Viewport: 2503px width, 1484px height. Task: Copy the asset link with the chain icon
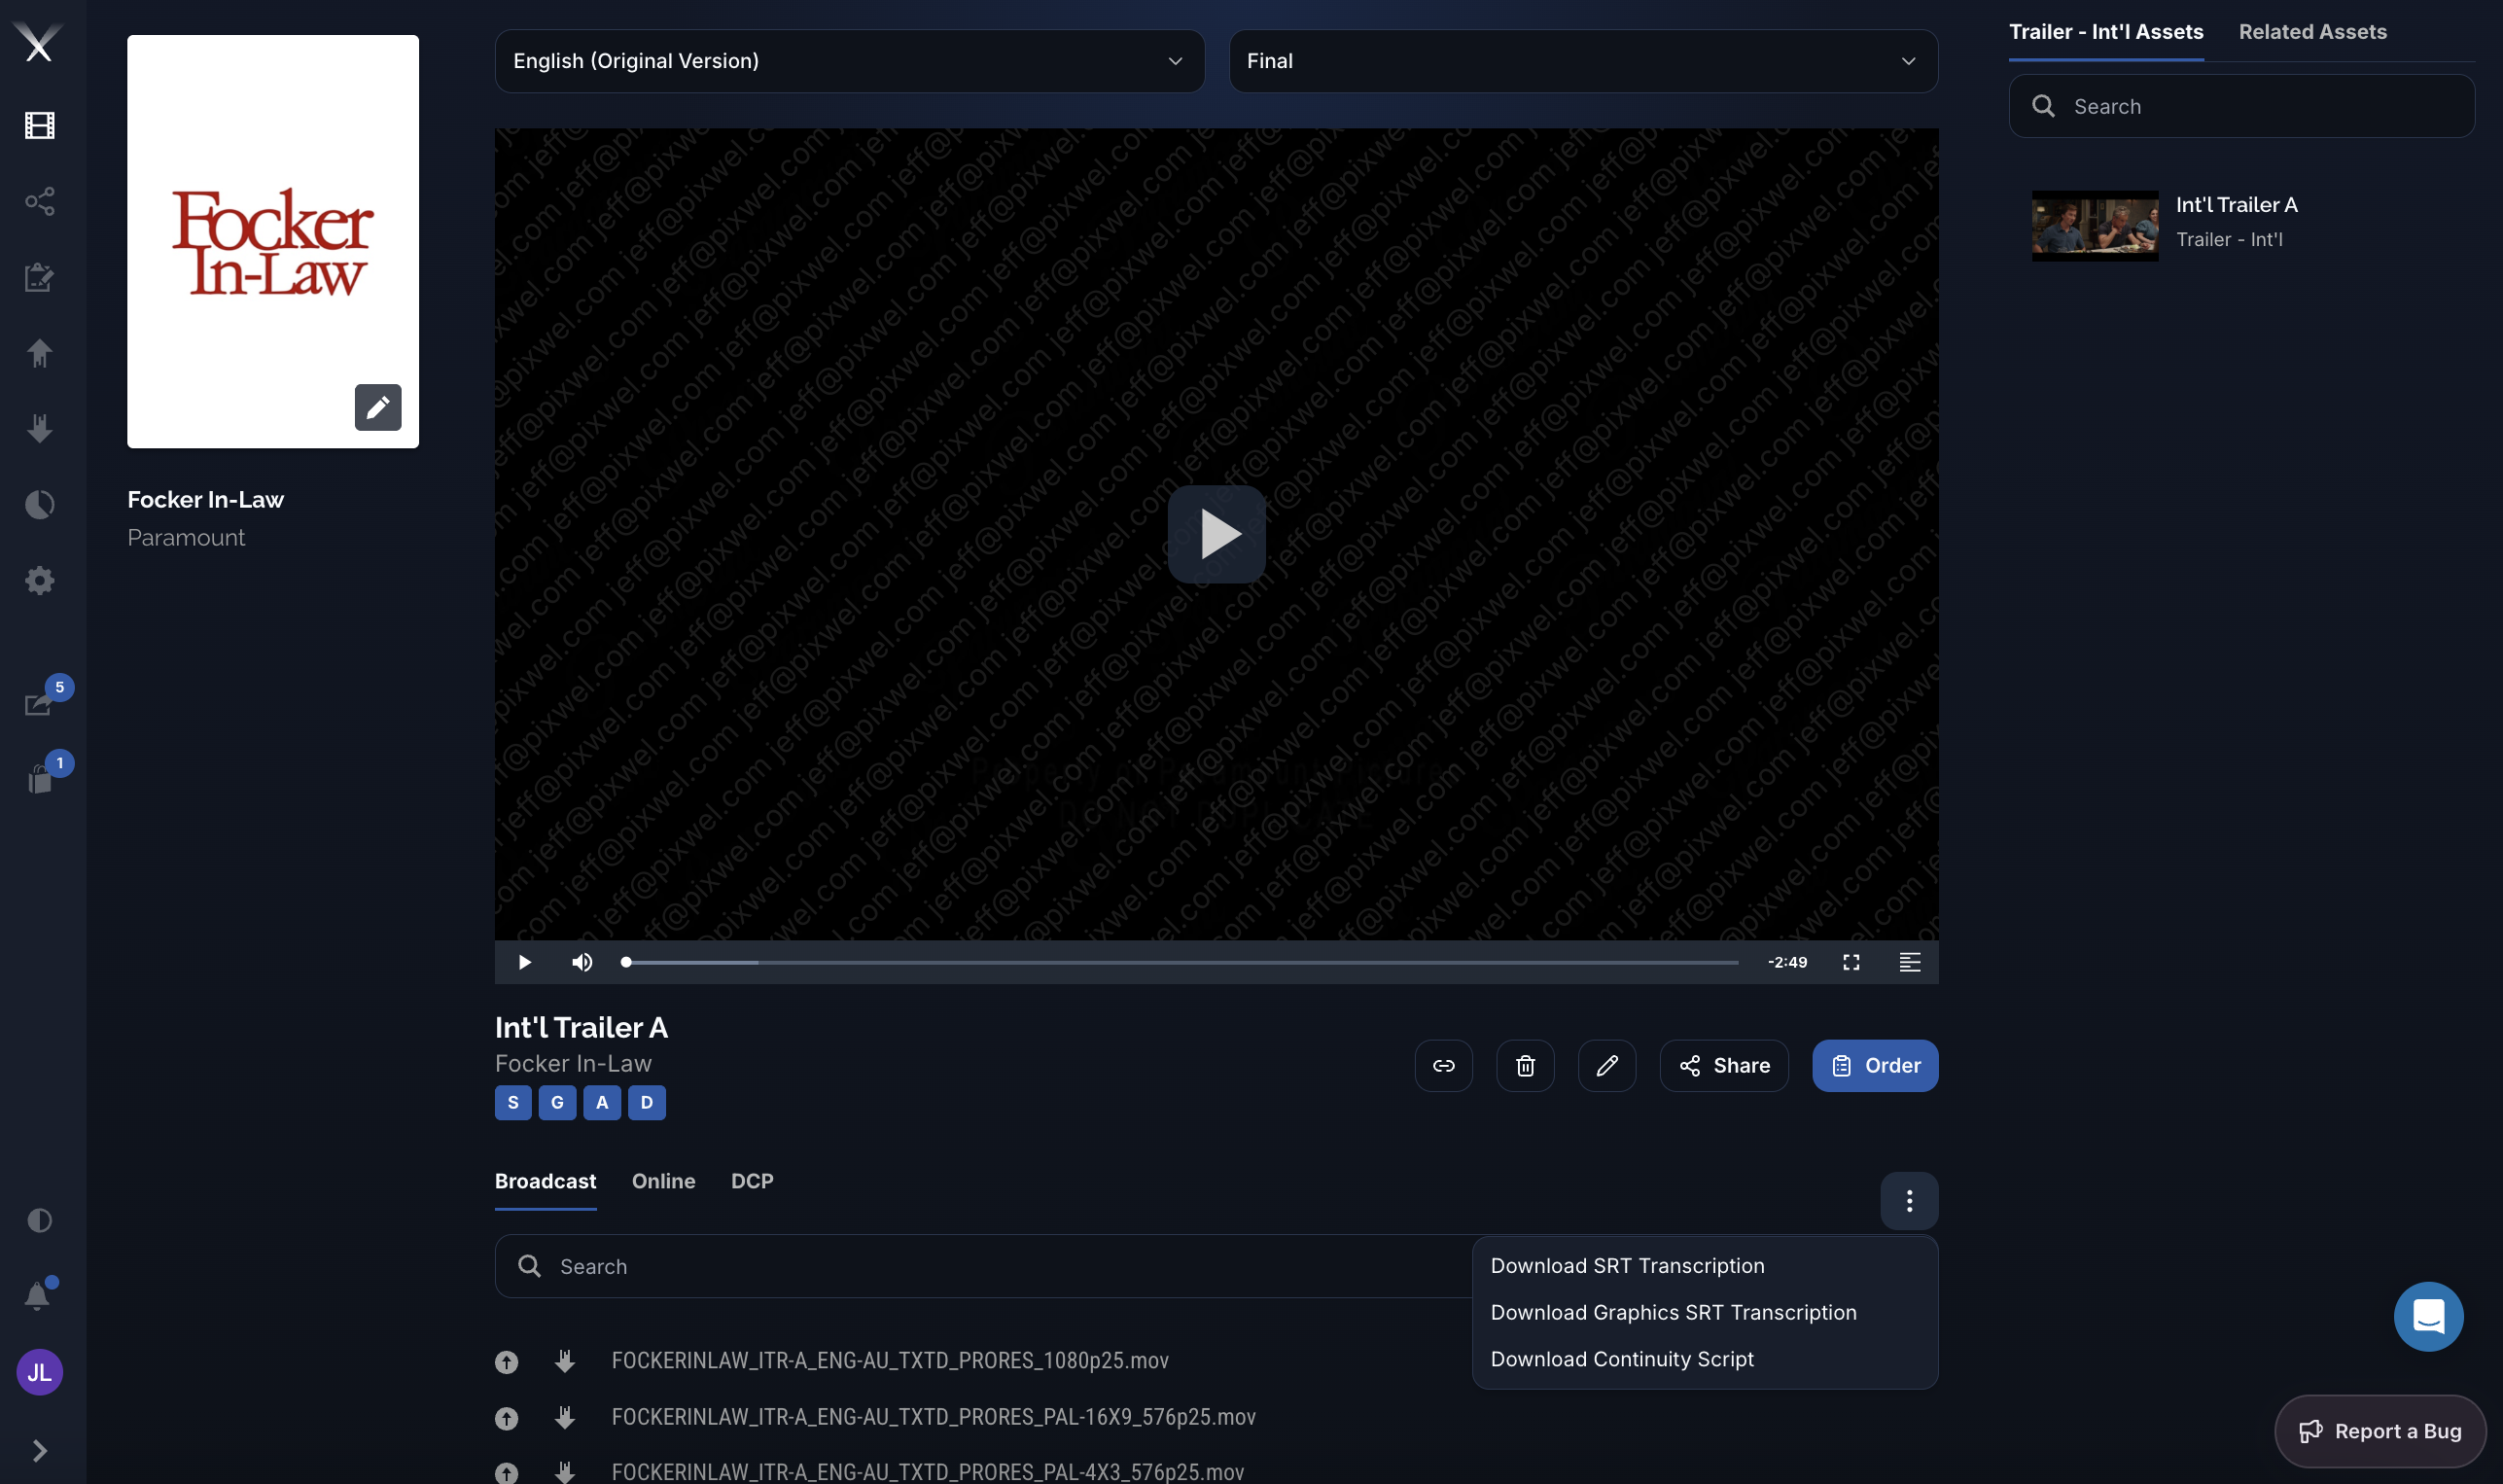point(1443,1066)
